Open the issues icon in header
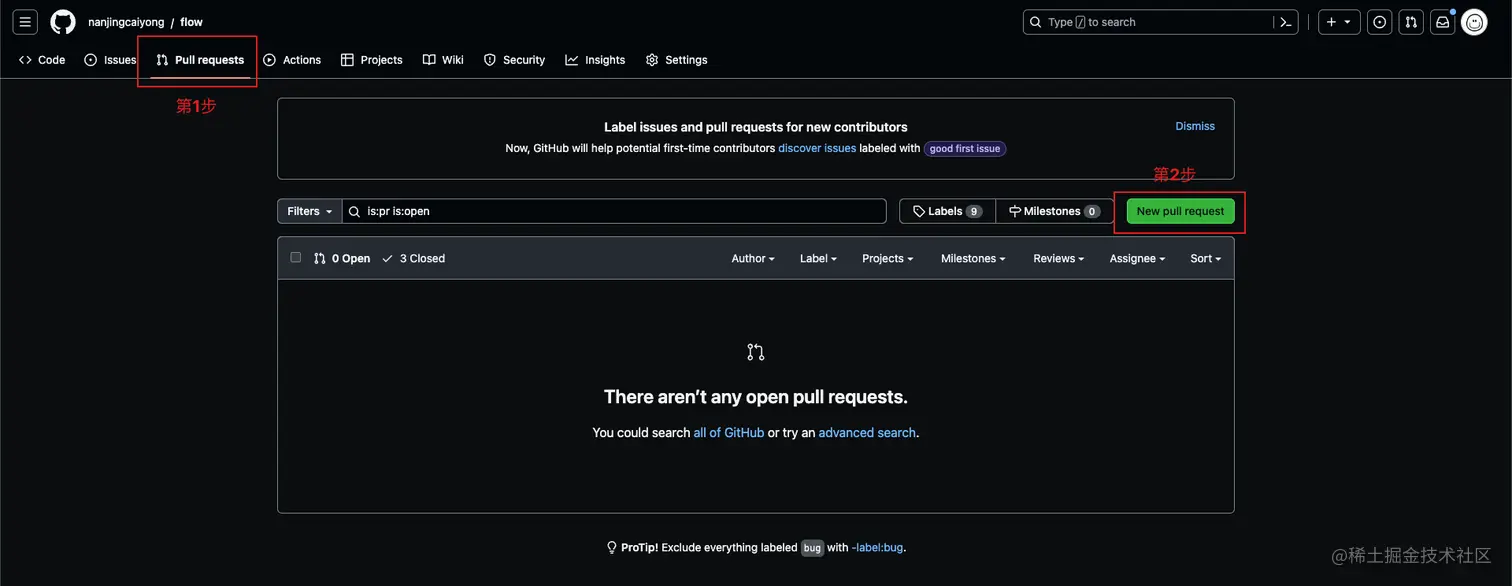The width and height of the screenshot is (1512, 586). pyautogui.click(x=1380, y=22)
